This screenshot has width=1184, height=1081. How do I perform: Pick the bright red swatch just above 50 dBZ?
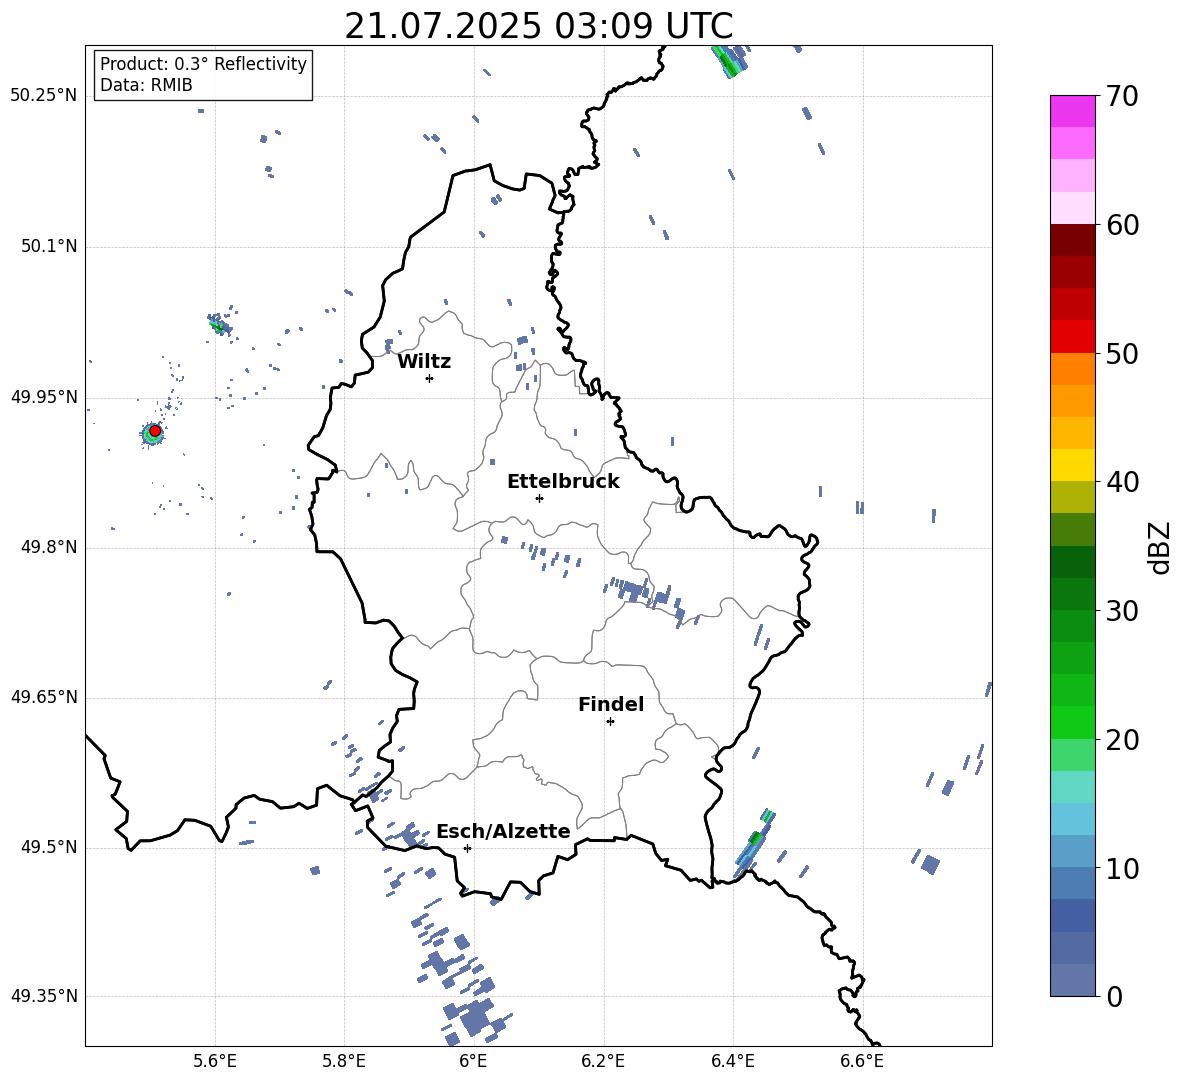(x=1073, y=337)
